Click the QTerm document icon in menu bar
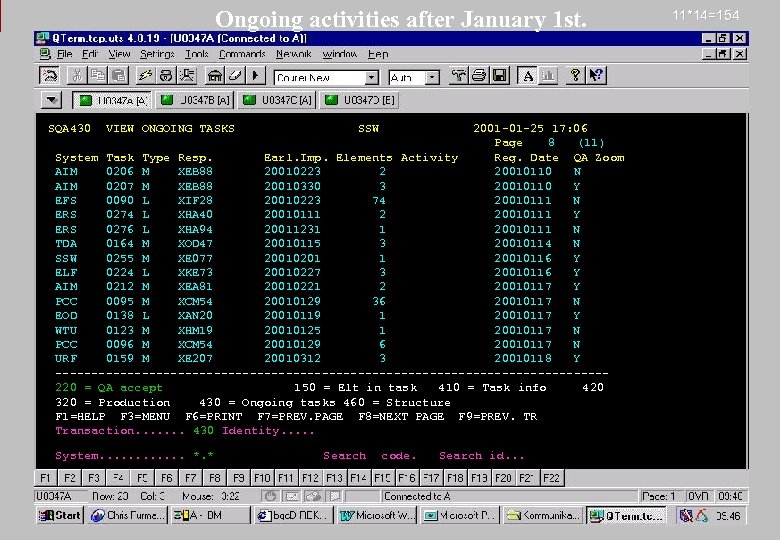 (45, 54)
